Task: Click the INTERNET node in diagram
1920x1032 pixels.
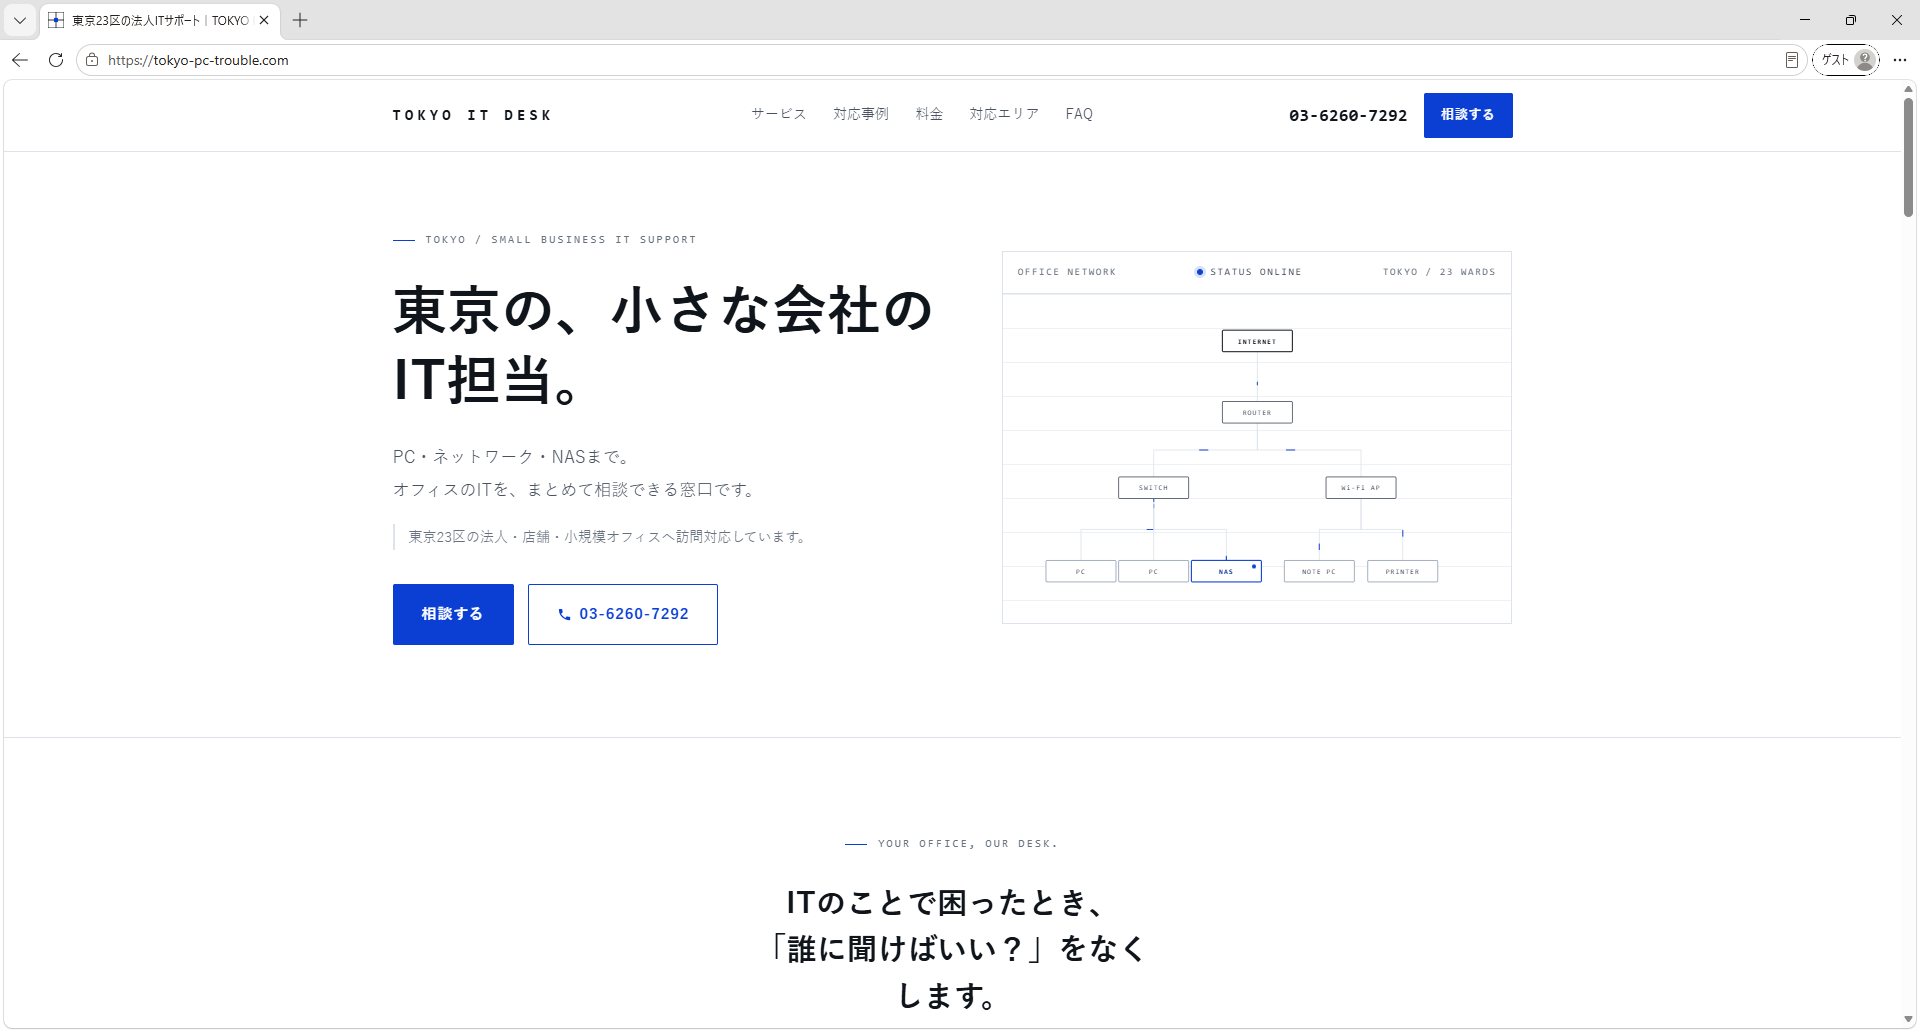Action: coord(1257,341)
